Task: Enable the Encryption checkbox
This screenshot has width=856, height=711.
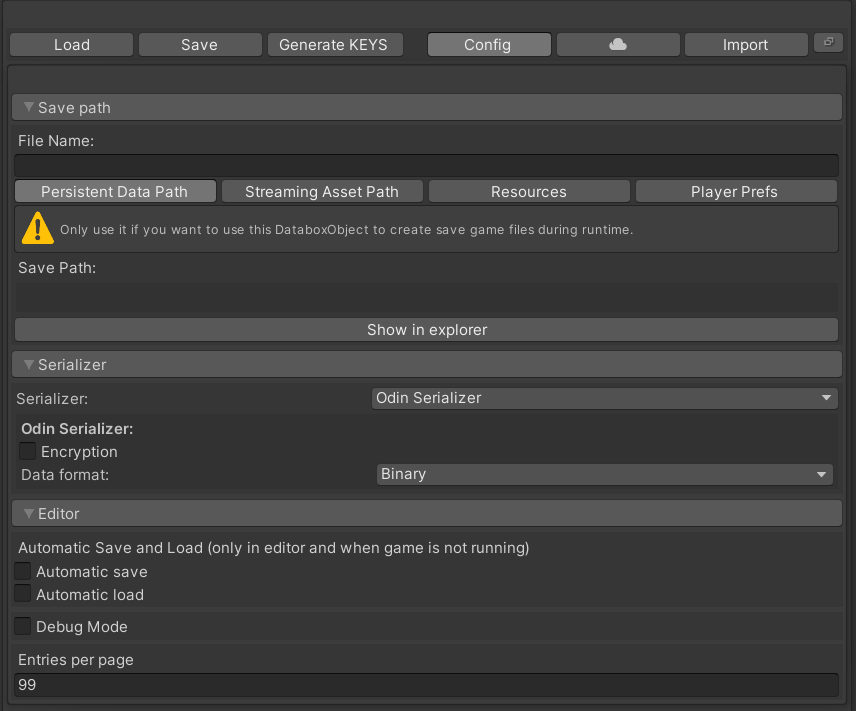Action: coord(28,452)
